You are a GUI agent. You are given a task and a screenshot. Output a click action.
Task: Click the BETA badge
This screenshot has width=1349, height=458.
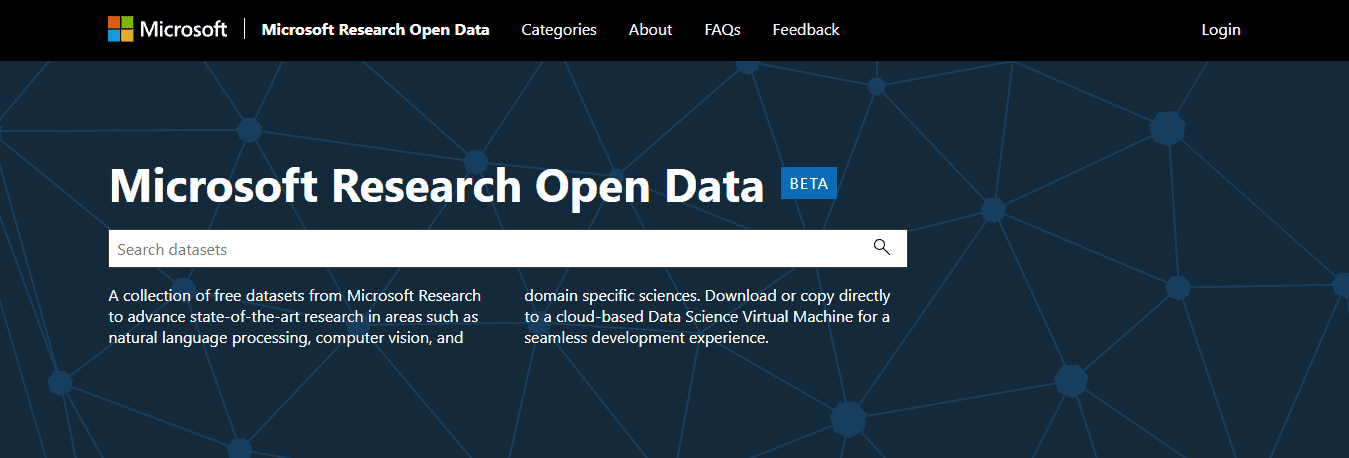click(808, 184)
